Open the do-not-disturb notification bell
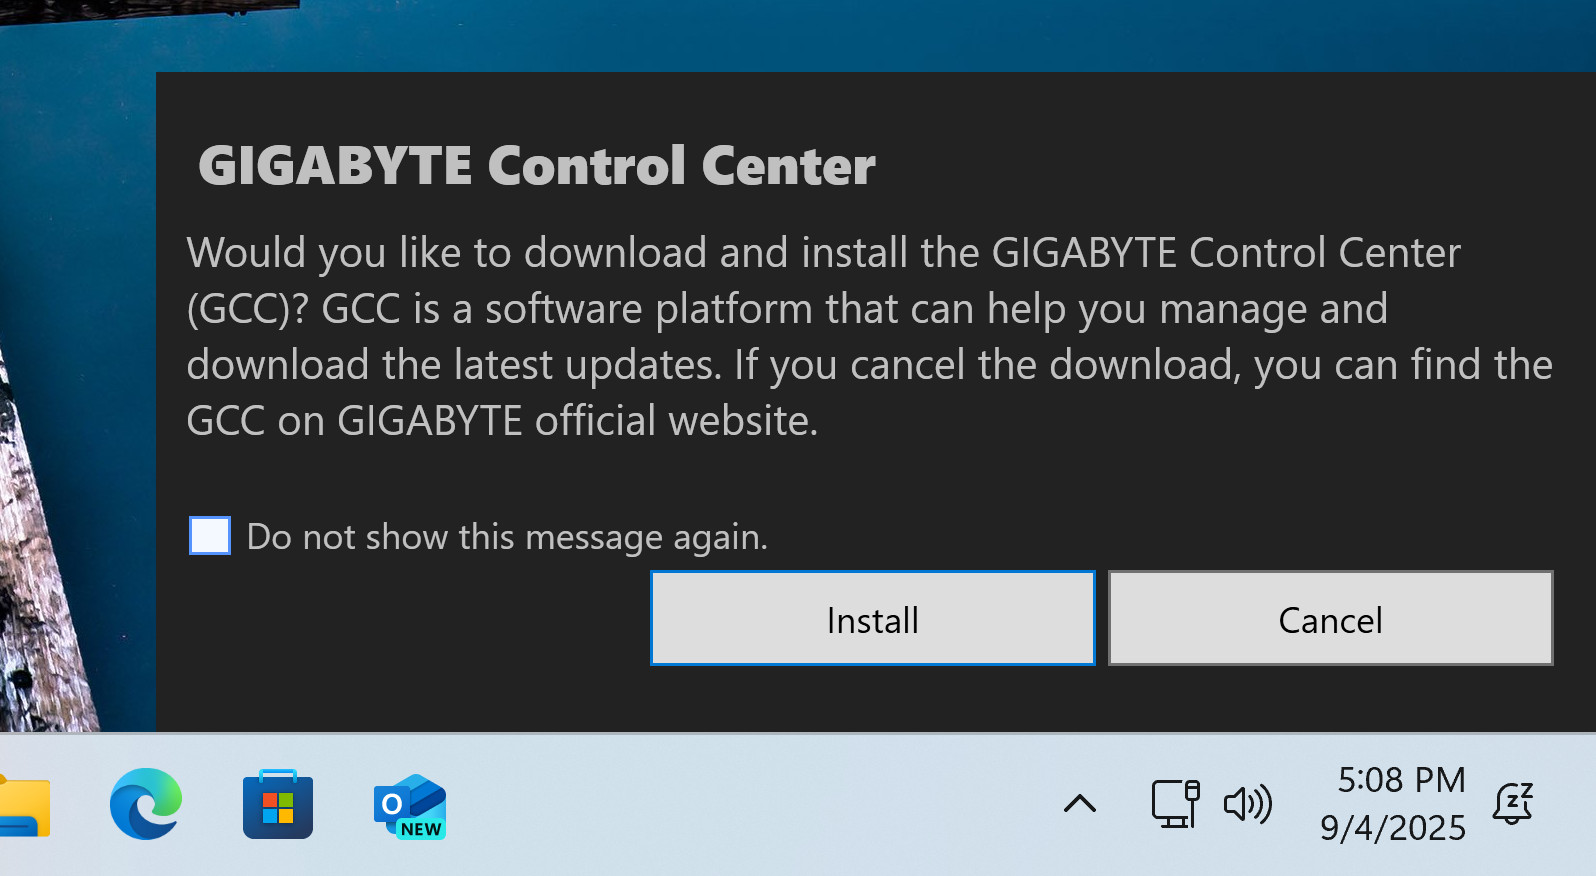This screenshot has height=876, width=1596. click(x=1513, y=803)
